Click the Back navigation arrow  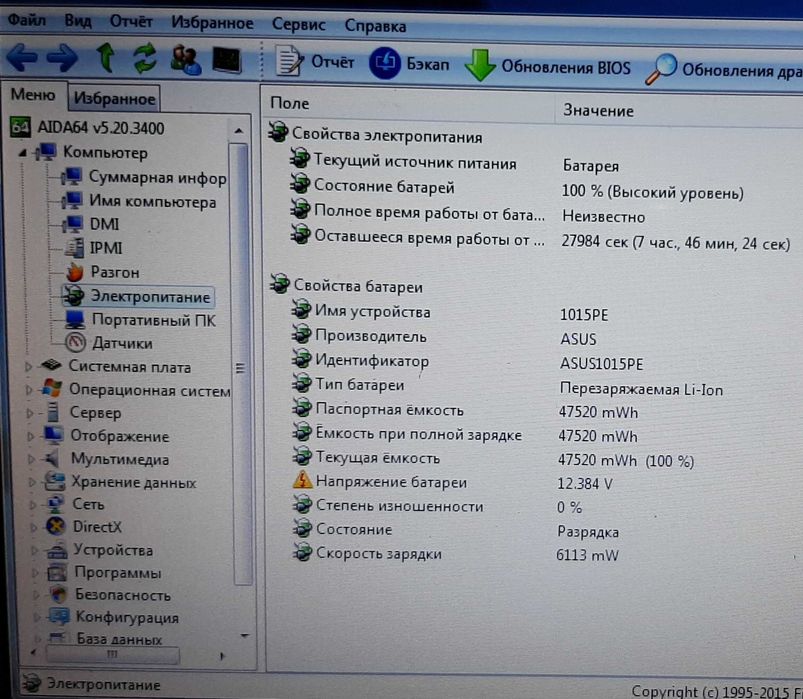pyautogui.click(x=22, y=57)
